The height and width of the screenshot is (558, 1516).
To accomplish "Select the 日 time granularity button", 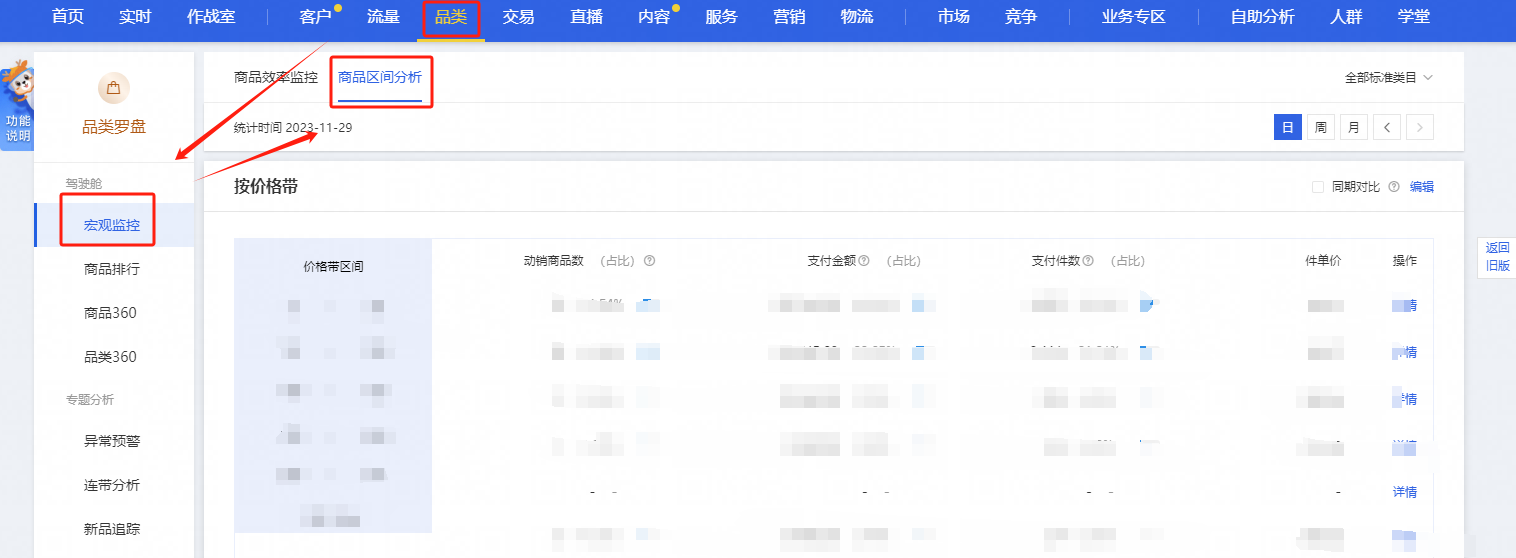I will [1287, 127].
